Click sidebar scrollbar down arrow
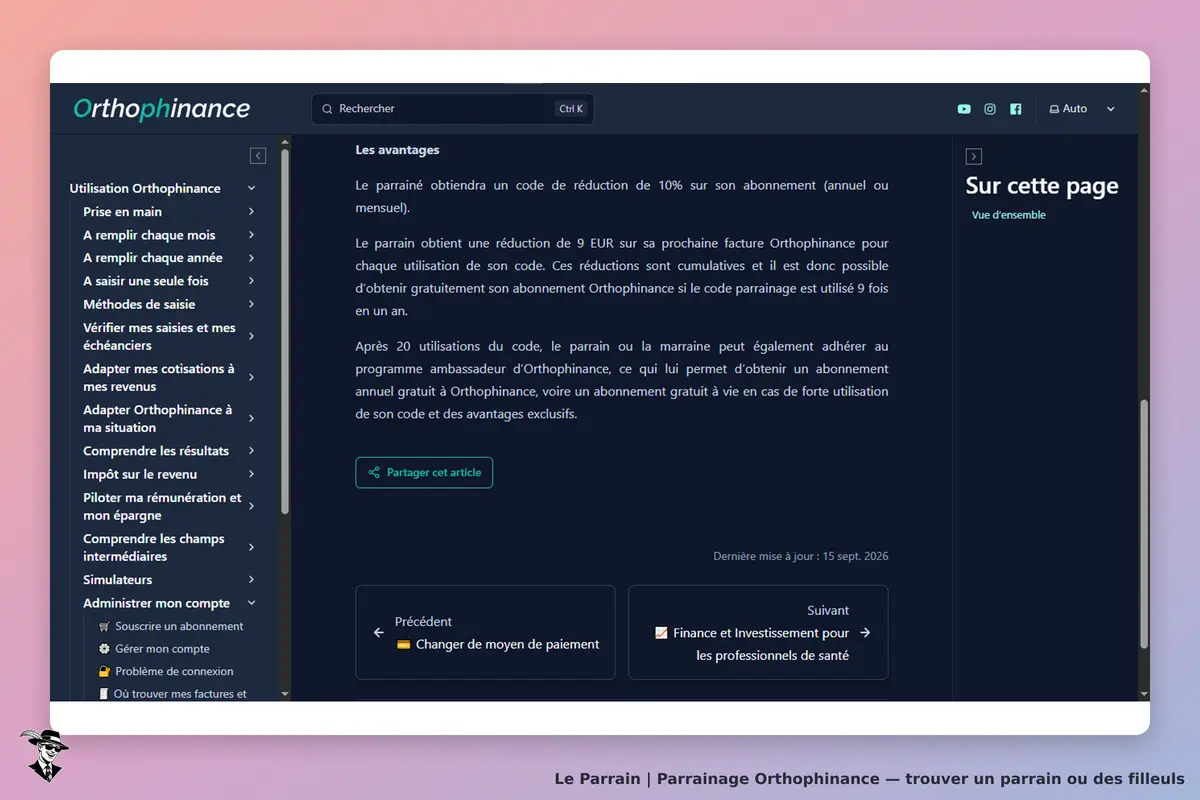 pos(285,694)
